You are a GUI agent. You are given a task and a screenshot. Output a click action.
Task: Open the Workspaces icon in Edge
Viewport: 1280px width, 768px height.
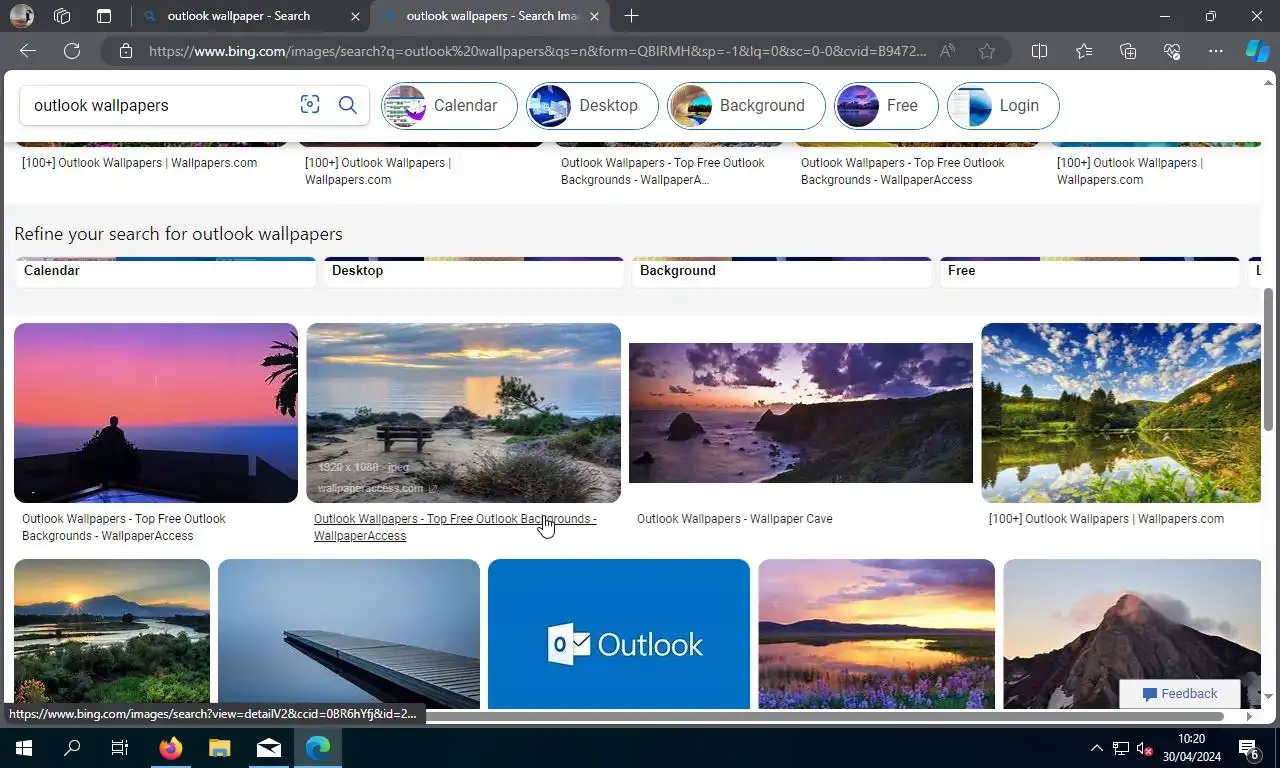tap(62, 16)
